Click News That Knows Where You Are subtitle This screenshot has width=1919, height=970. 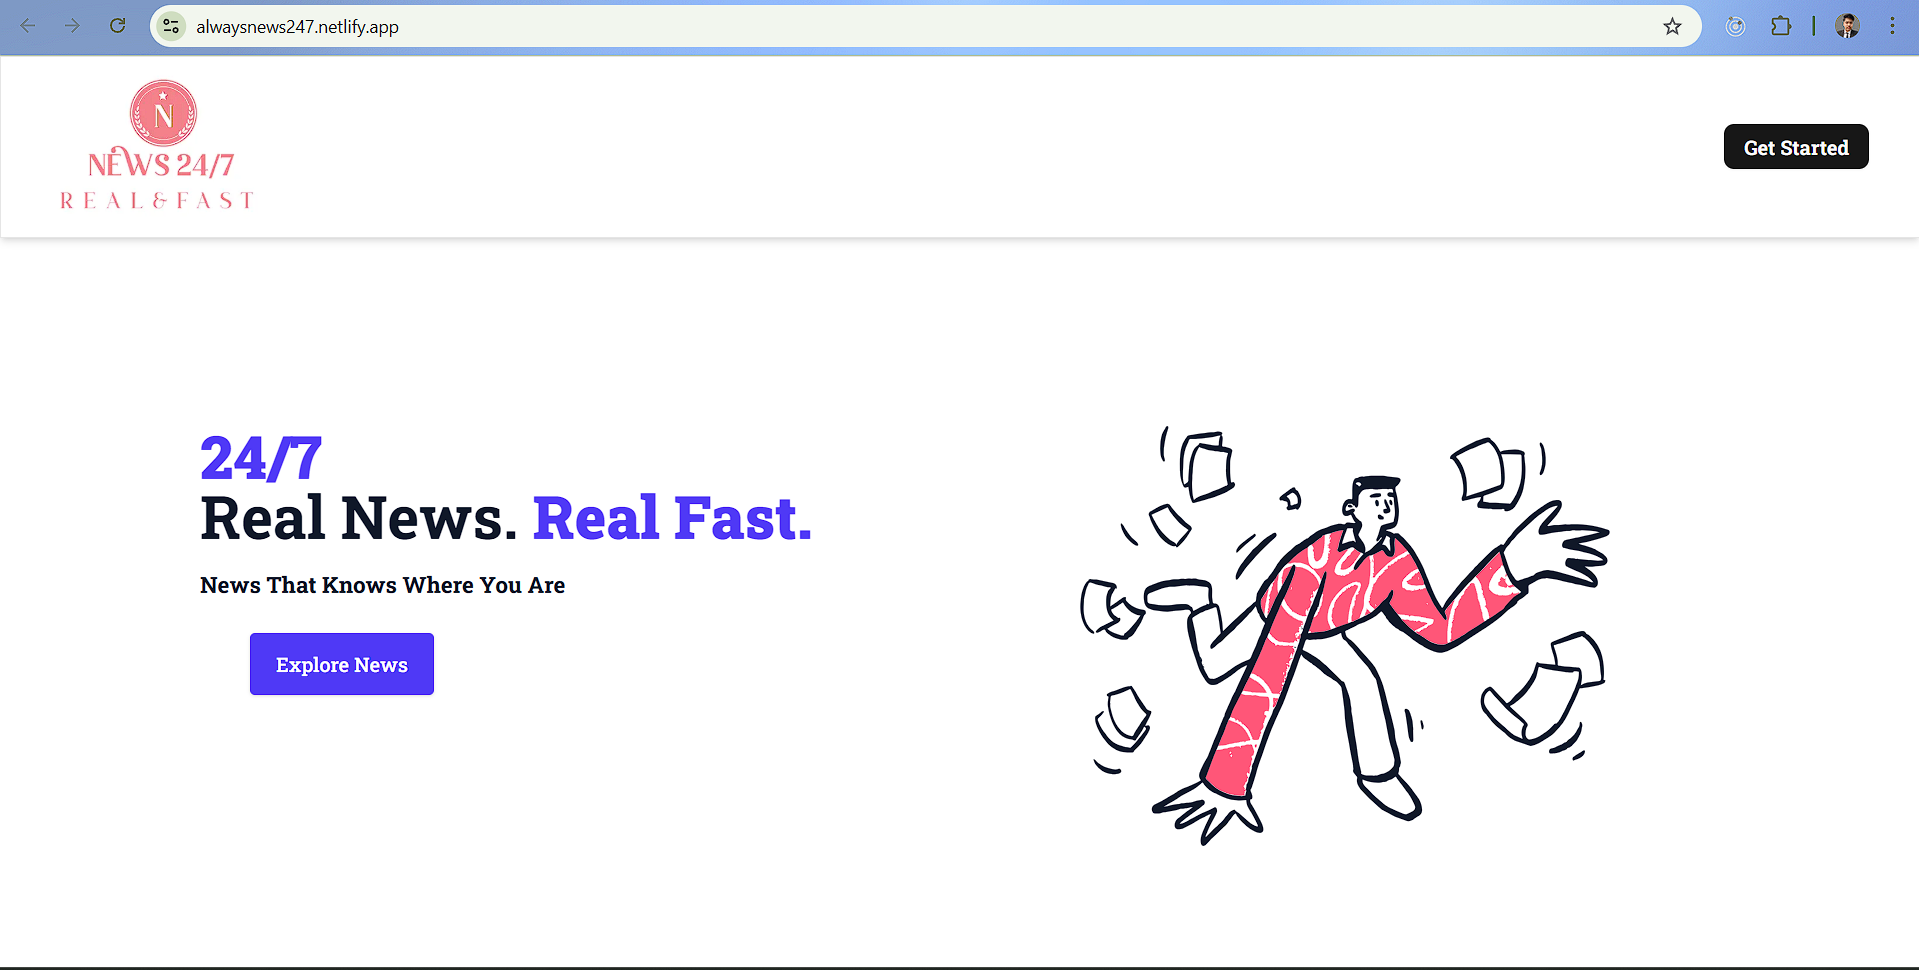click(383, 585)
